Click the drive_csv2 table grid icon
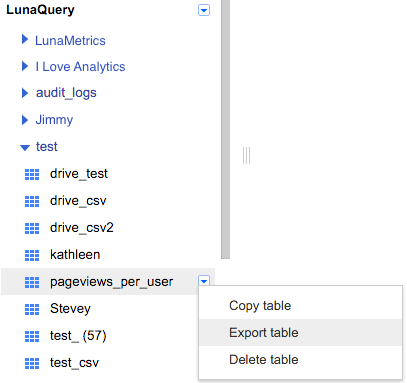Viewport: 407px width, 383px height. (x=32, y=228)
